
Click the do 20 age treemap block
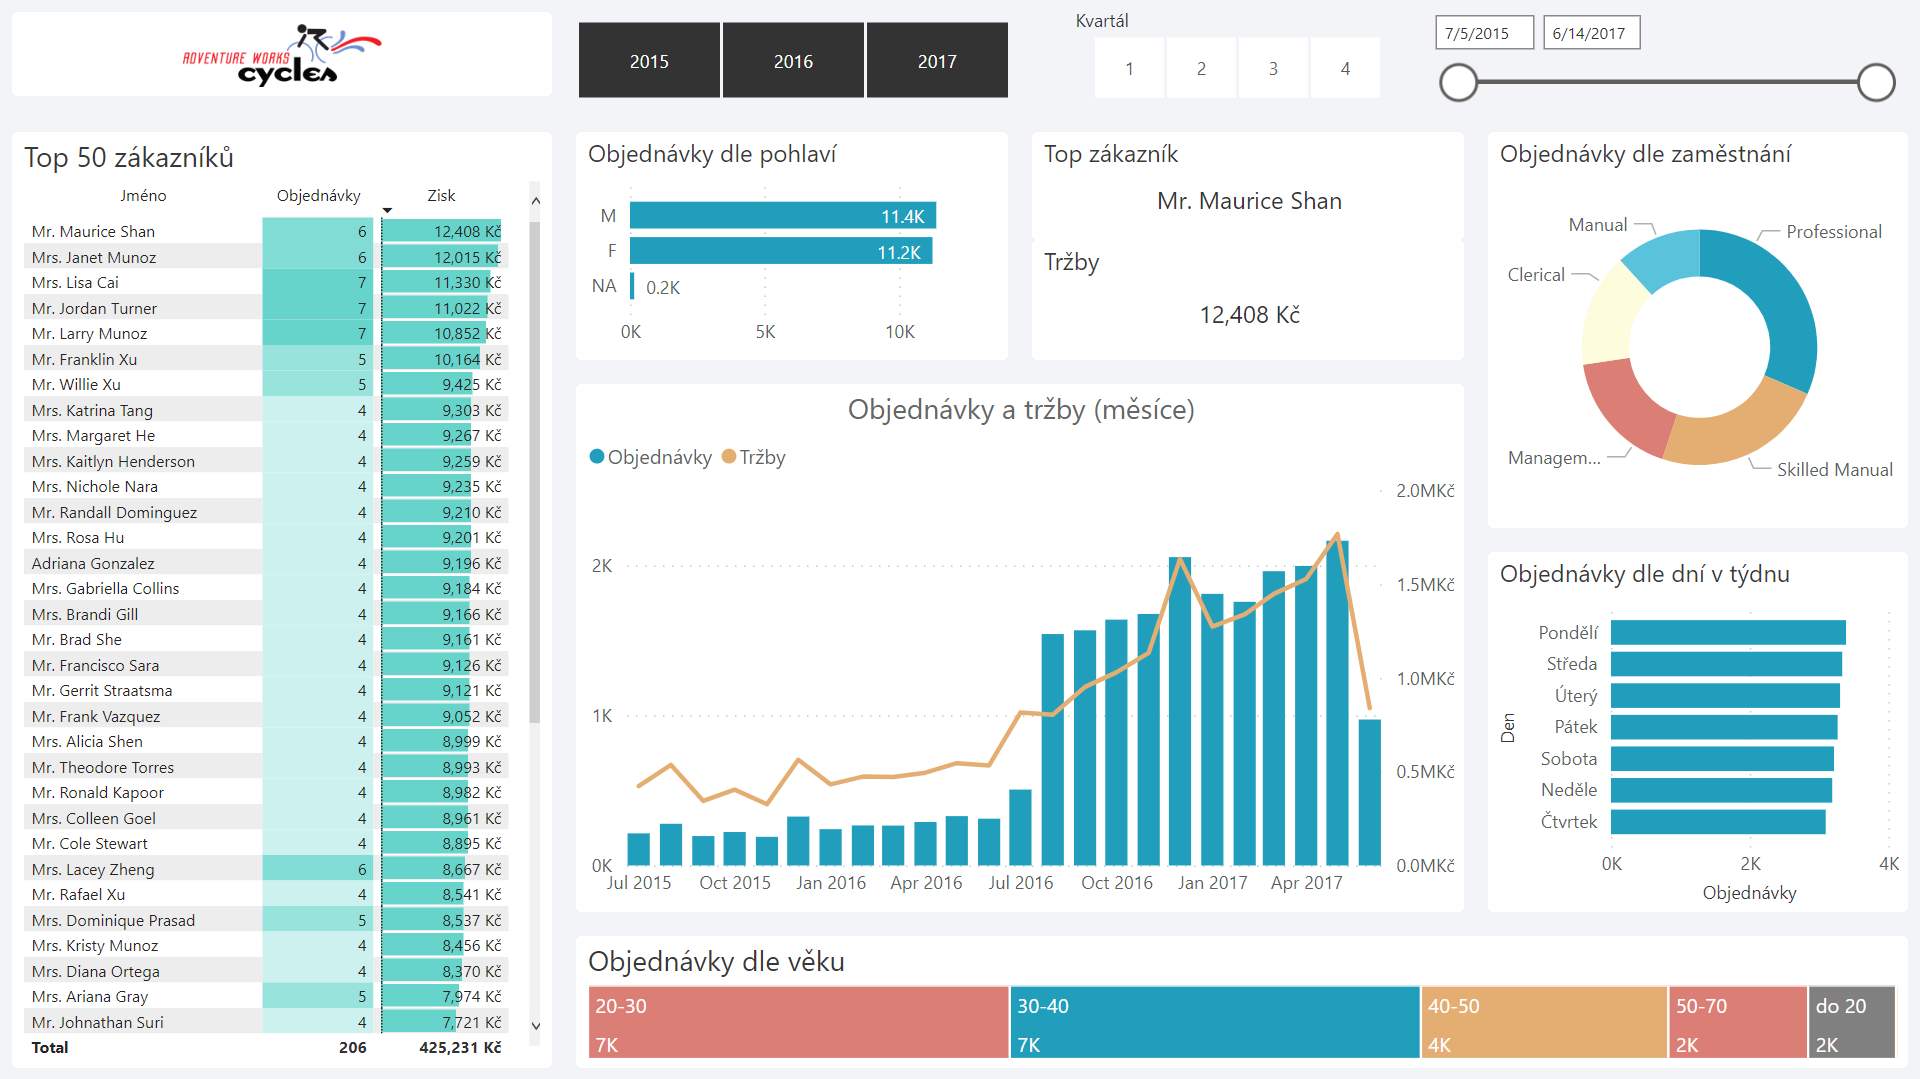pyautogui.click(x=1852, y=1022)
